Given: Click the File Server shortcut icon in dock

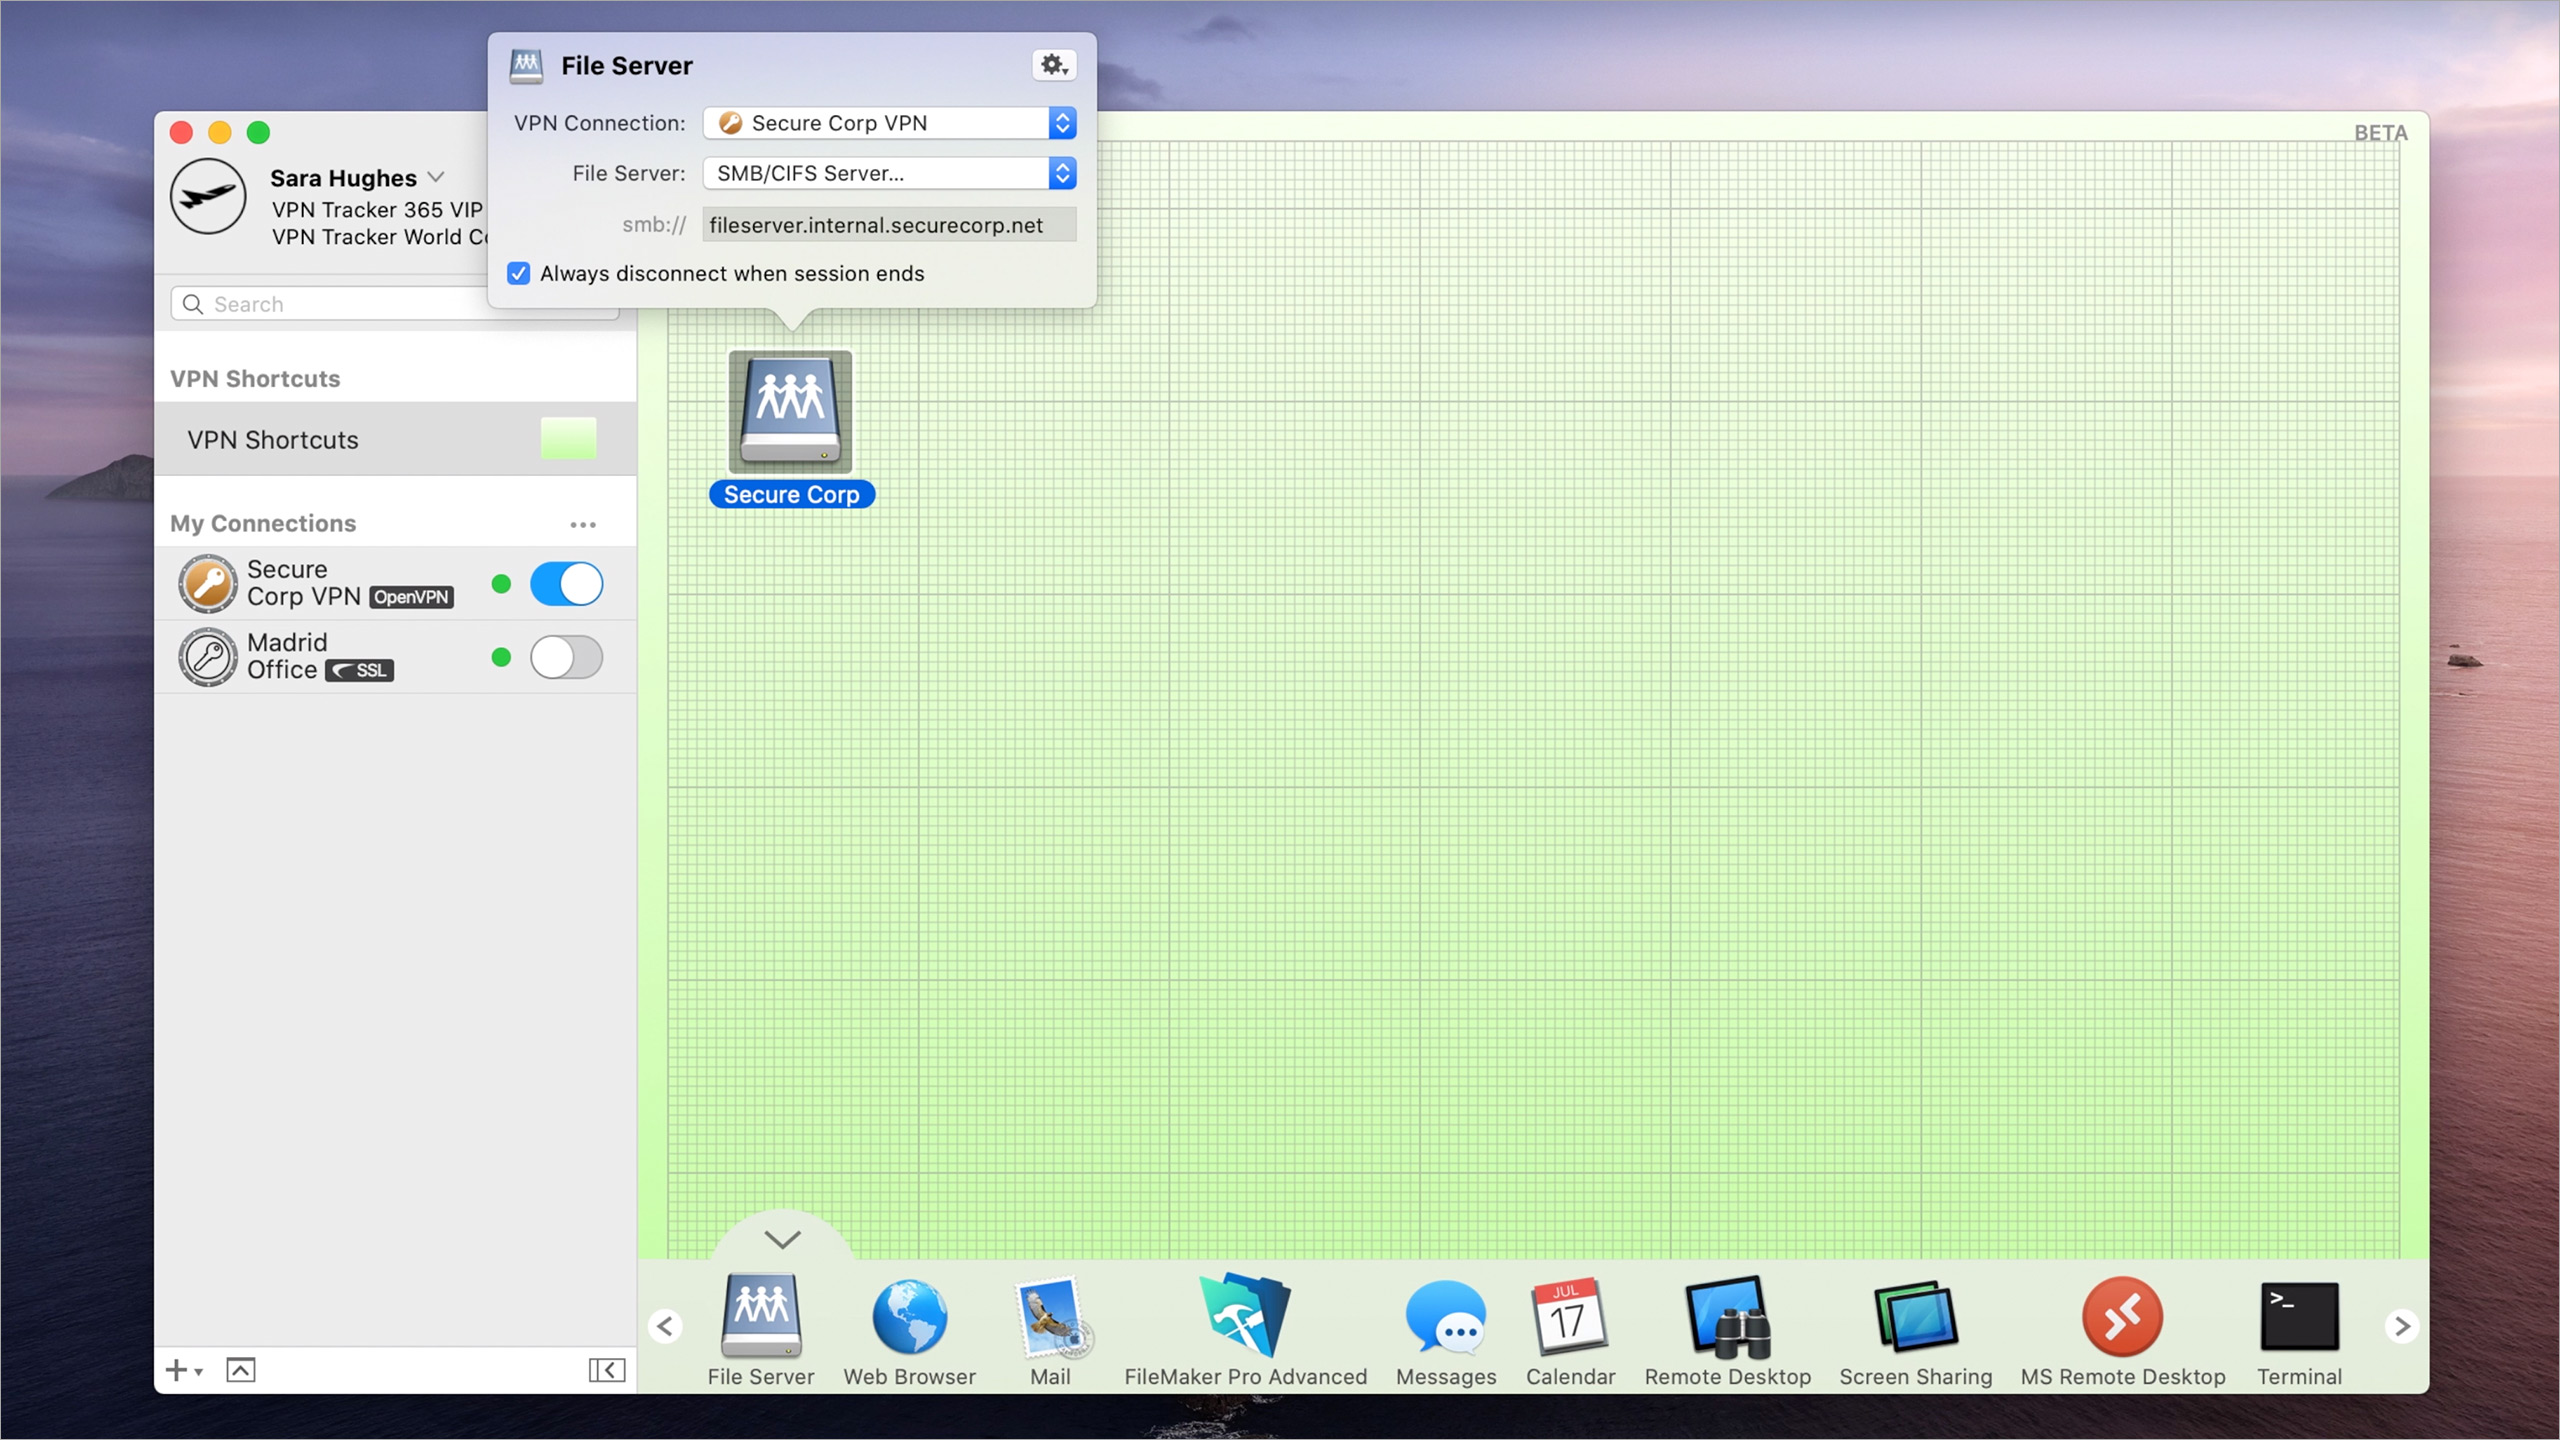Looking at the screenshot, I should click(760, 1316).
